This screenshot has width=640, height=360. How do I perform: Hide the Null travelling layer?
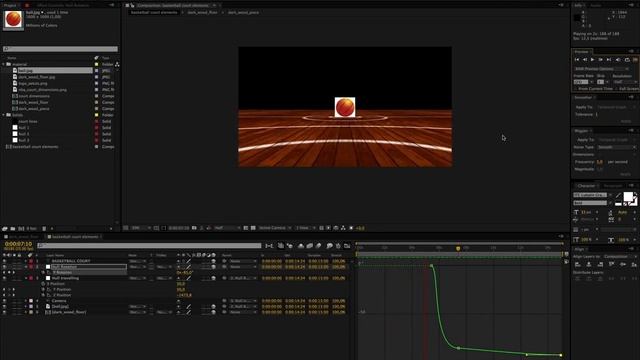click(x=4, y=278)
